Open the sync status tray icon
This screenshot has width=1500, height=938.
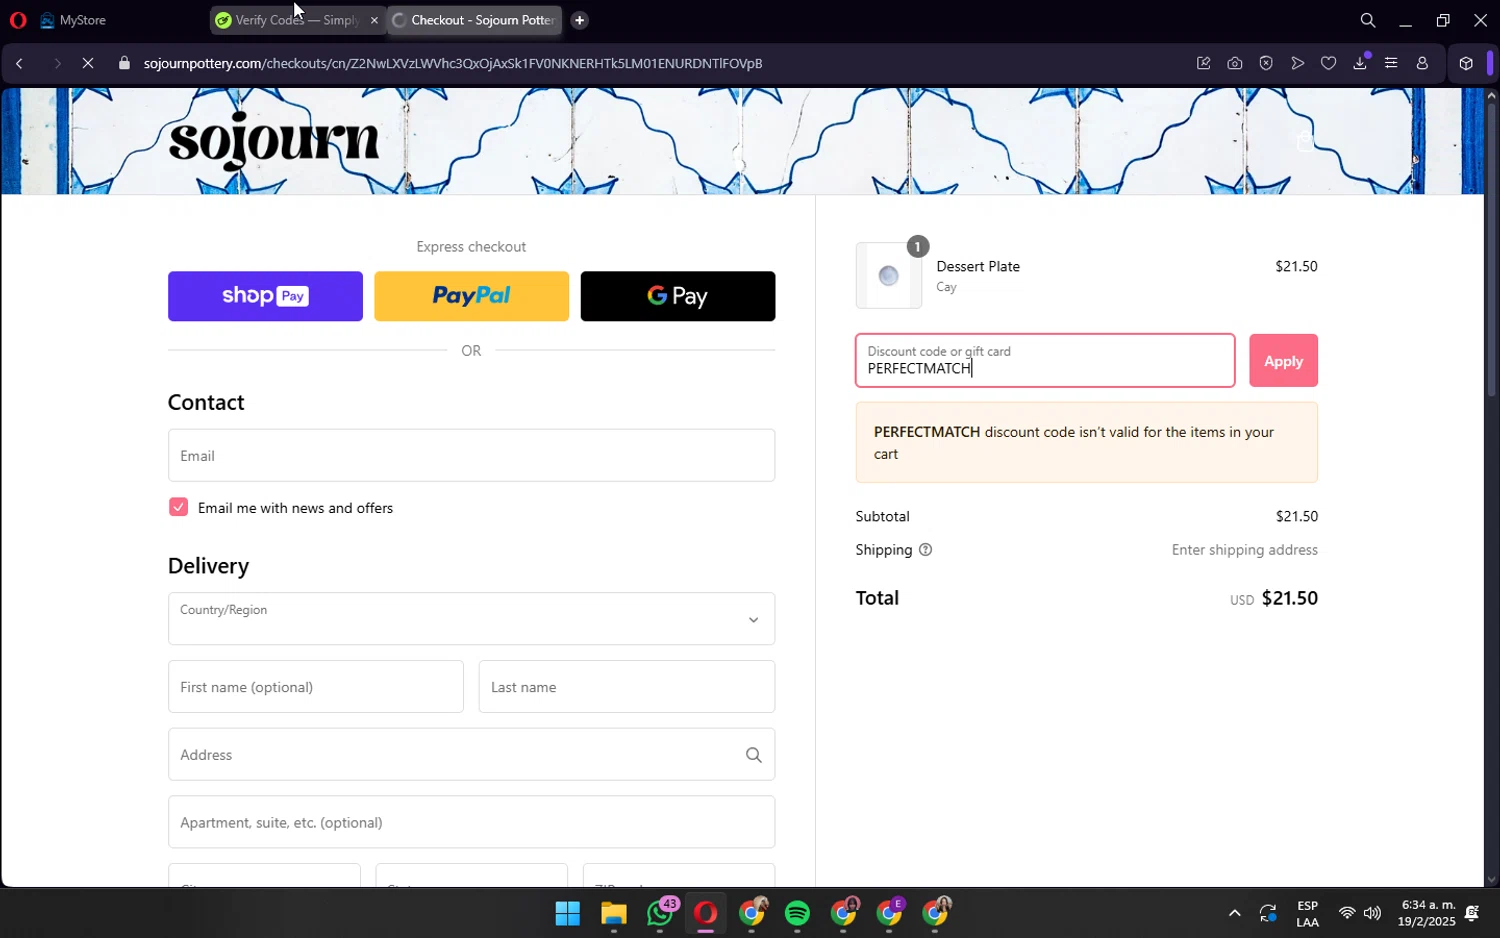coord(1268,914)
